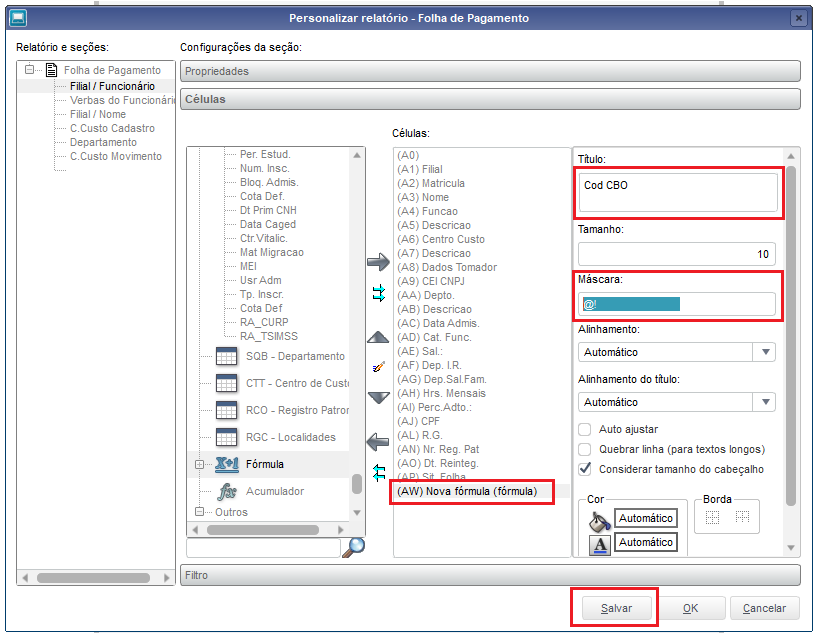The height and width of the screenshot is (637, 816).
Task: Click the right arrow to add cell
Action: 378,261
